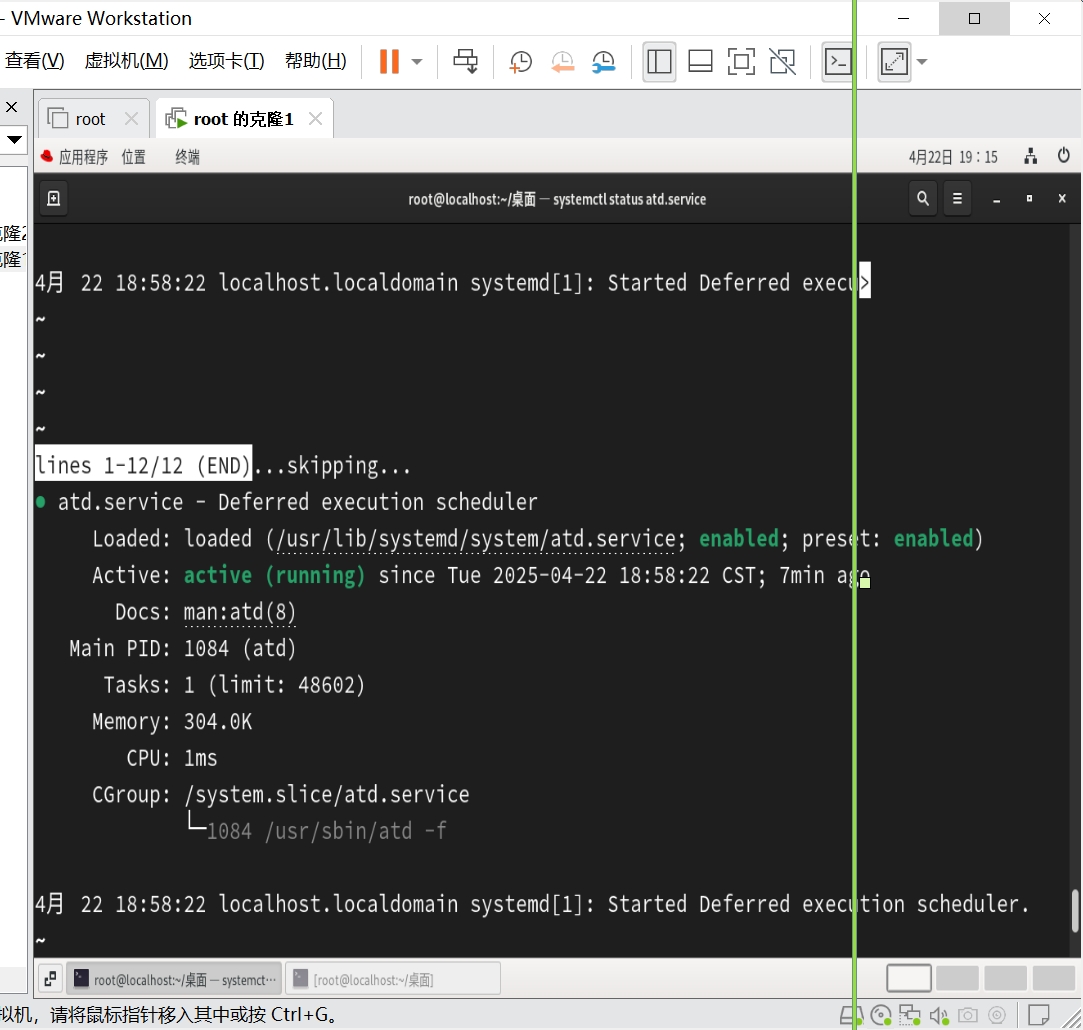Viewport: 1083px width, 1030px height.
Task: Click the highlighted 'lines 1-12/12 (END)' text
Action: pyautogui.click(x=143, y=465)
